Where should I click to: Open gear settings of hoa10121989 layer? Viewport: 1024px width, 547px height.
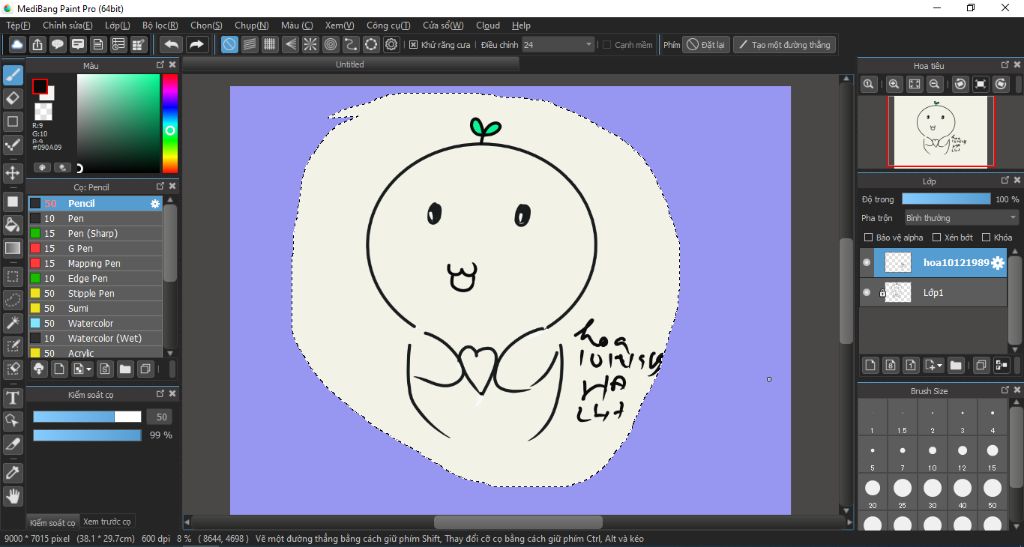tap(997, 263)
